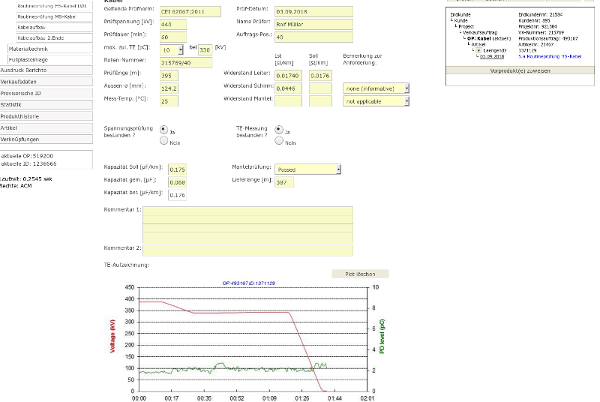Screen dimensions: 600x402
Task: Open the blue Routineprüfung link in tree
Action: coord(550,56)
